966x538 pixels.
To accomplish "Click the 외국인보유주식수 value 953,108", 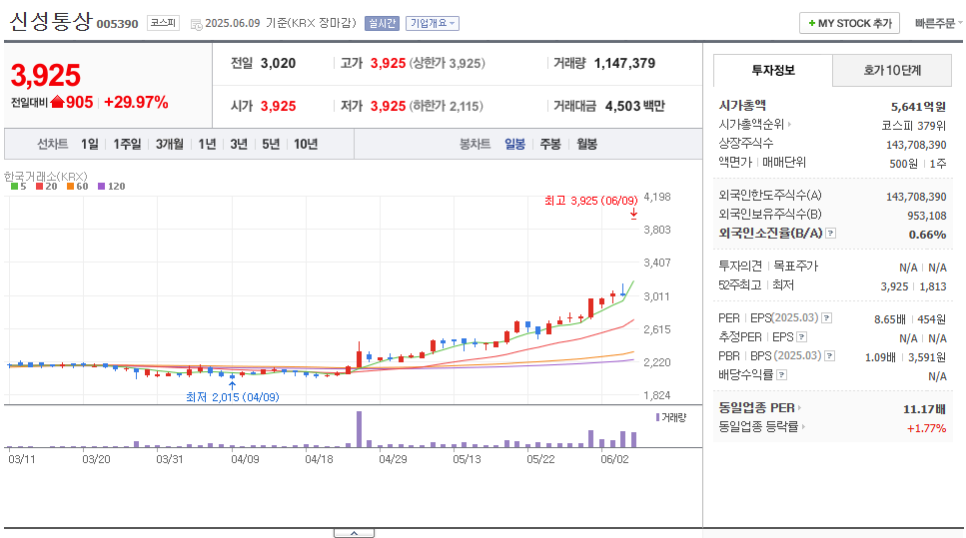I will (x=927, y=216).
